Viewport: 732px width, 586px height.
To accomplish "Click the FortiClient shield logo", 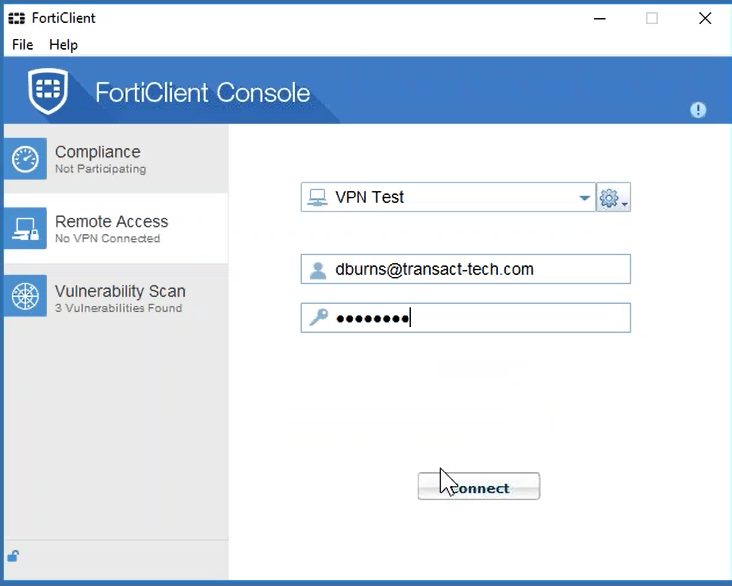I will (x=48, y=92).
